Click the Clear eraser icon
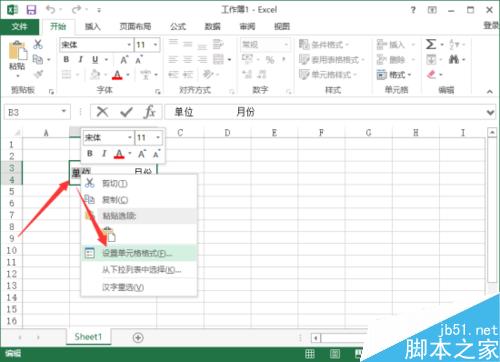The image size is (500, 362). pyautogui.click(x=431, y=74)
